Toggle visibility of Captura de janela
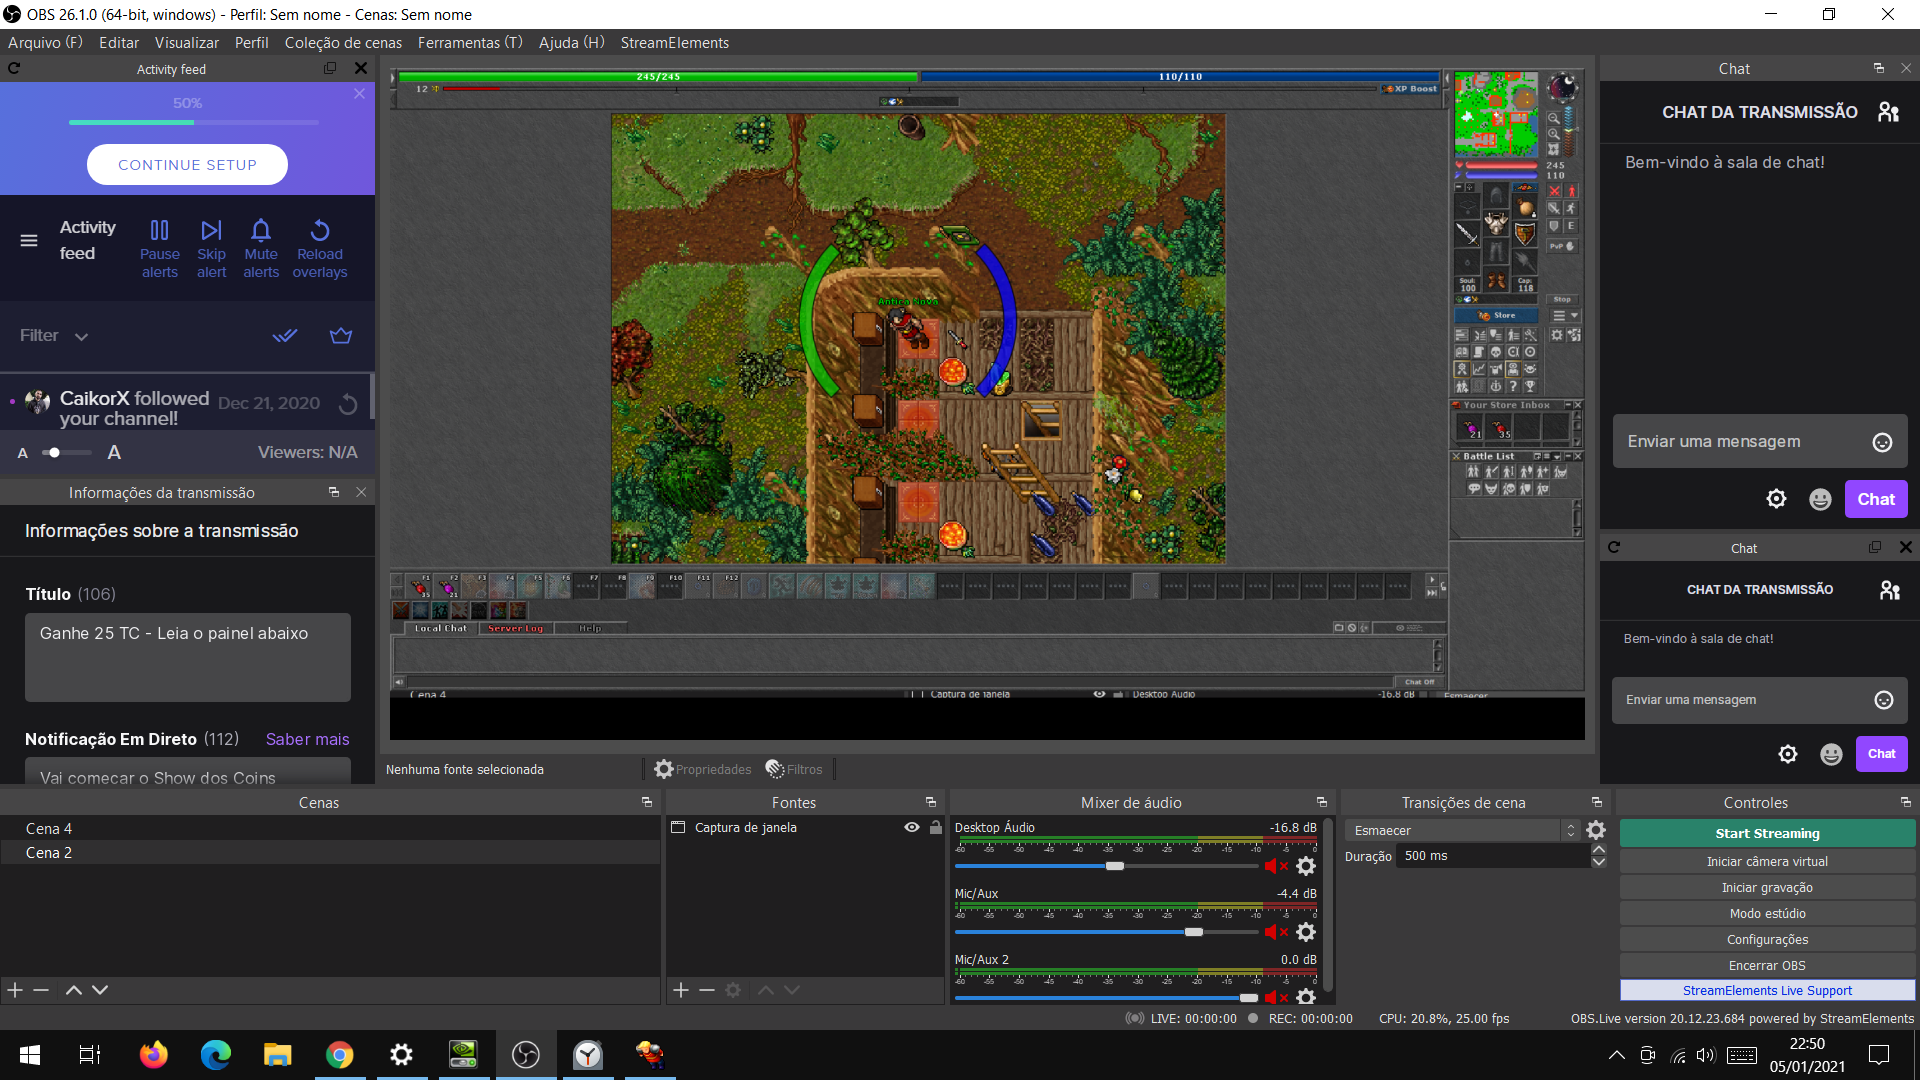 [912, 827]
